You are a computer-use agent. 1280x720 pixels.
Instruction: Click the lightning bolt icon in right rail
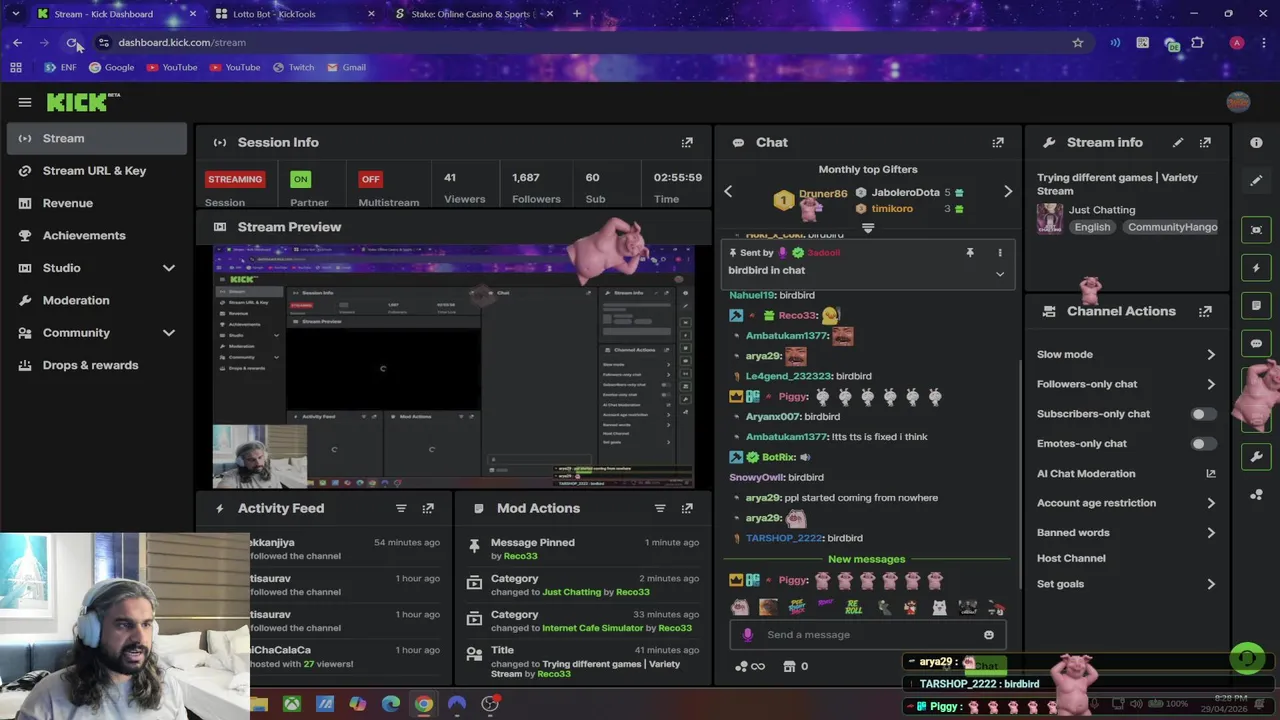click(x=1256, y=268)
